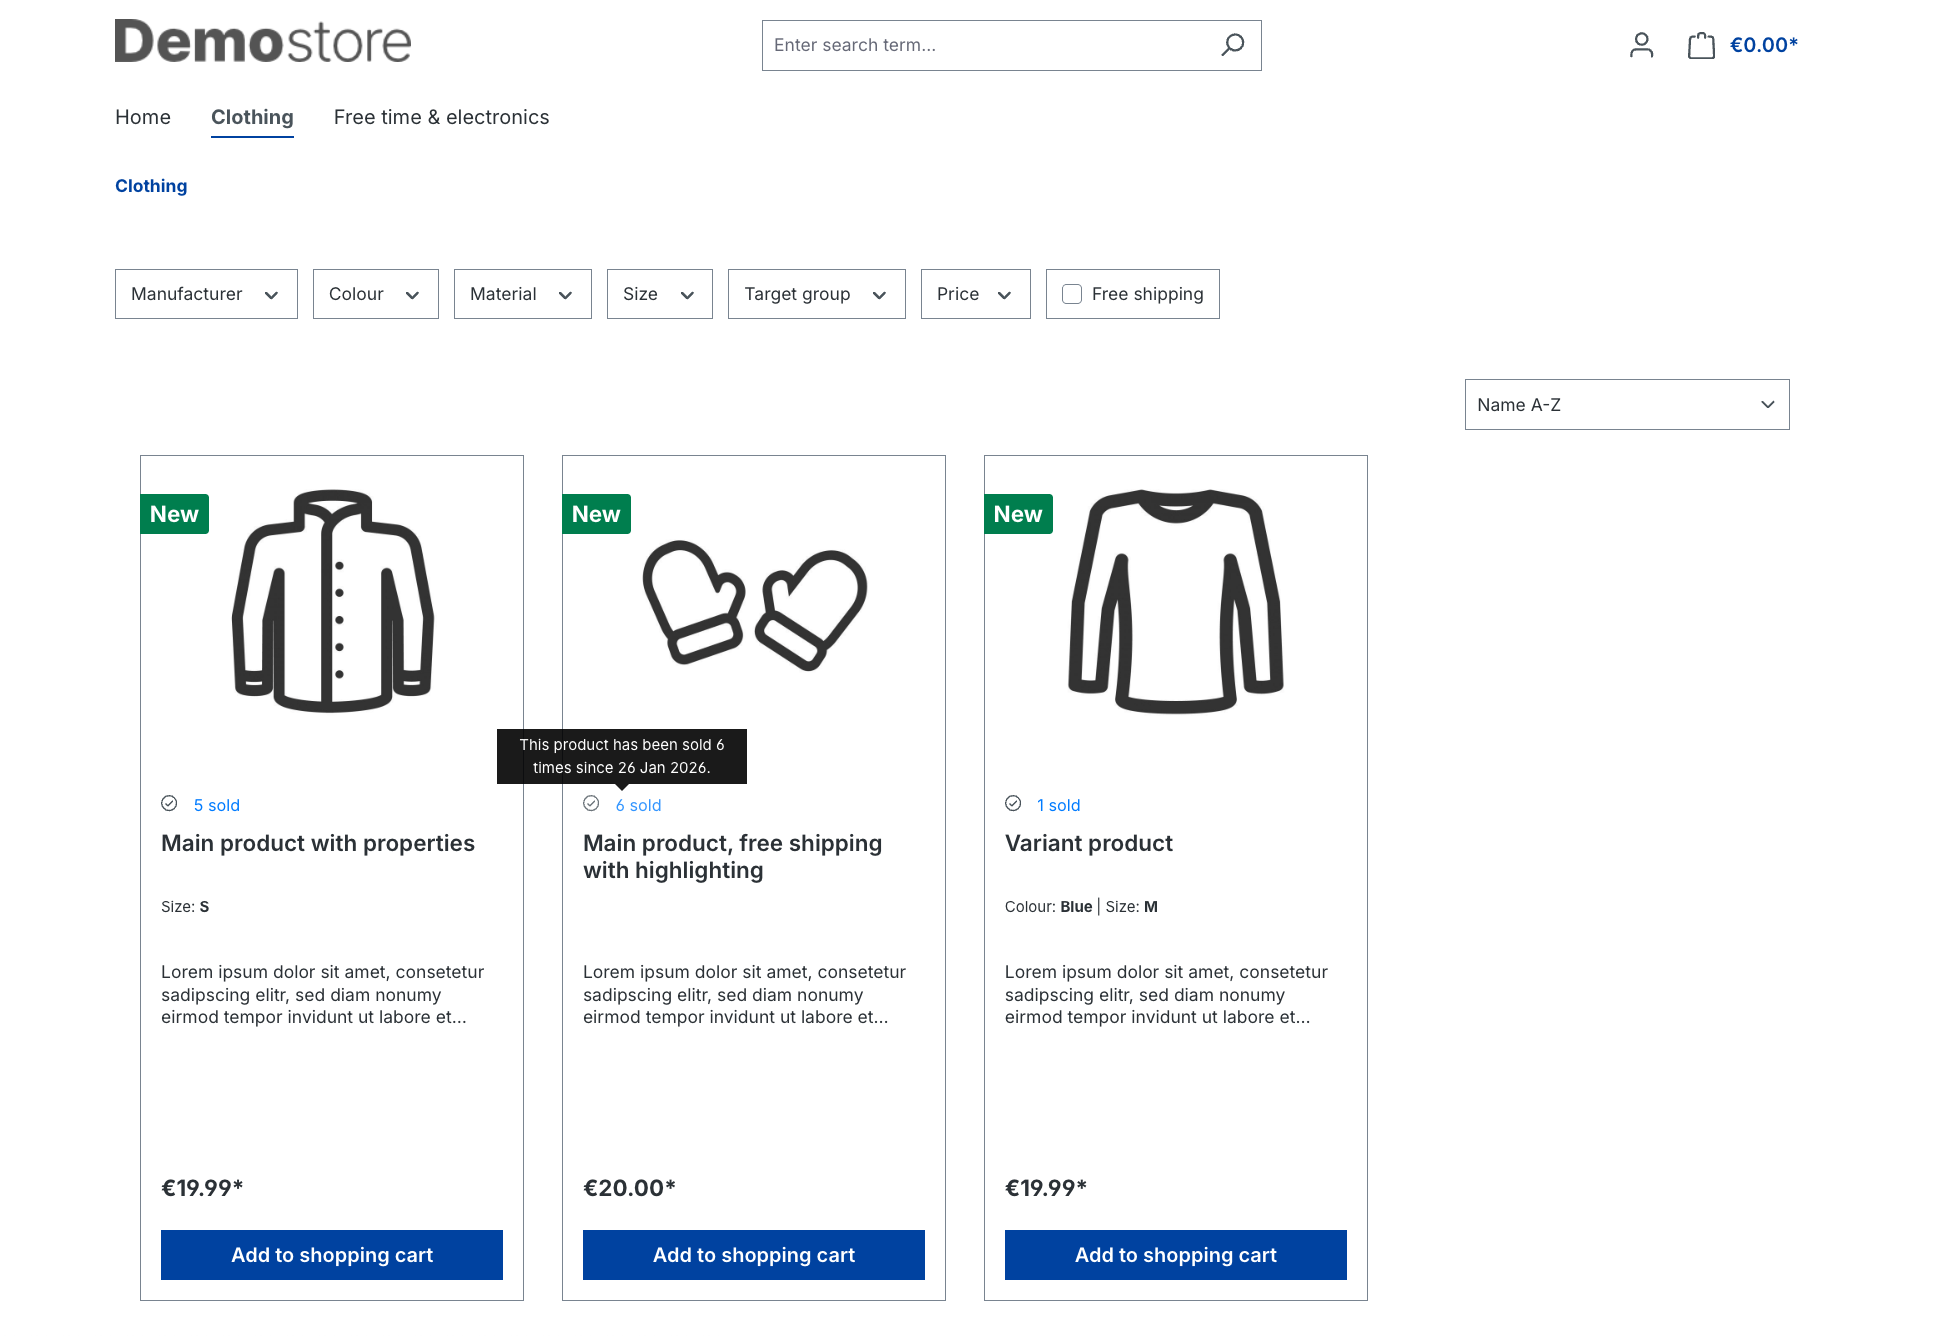Click the Clothing breadcrumb link
The image size is (1943, 1336).
pyautogui.click(x=151, y=186)
